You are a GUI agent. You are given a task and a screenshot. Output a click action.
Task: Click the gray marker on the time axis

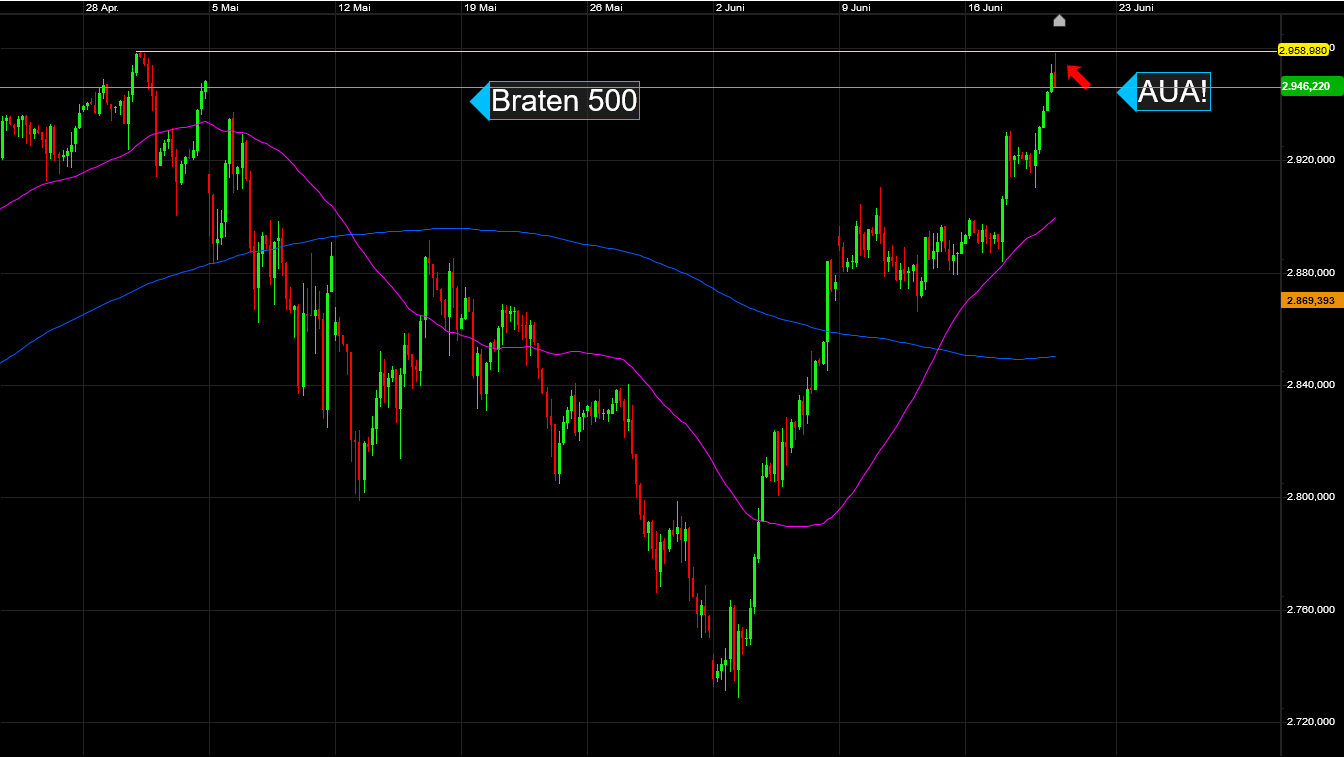click(x=1060, y=21)
